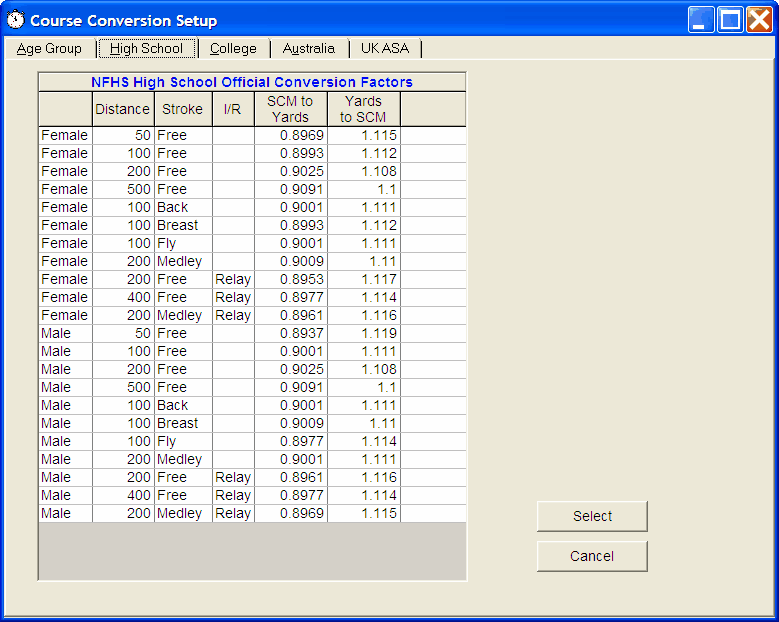The image size is (779, 622).
Task: Click the clock icon in title bar
Action: point(16,20)
